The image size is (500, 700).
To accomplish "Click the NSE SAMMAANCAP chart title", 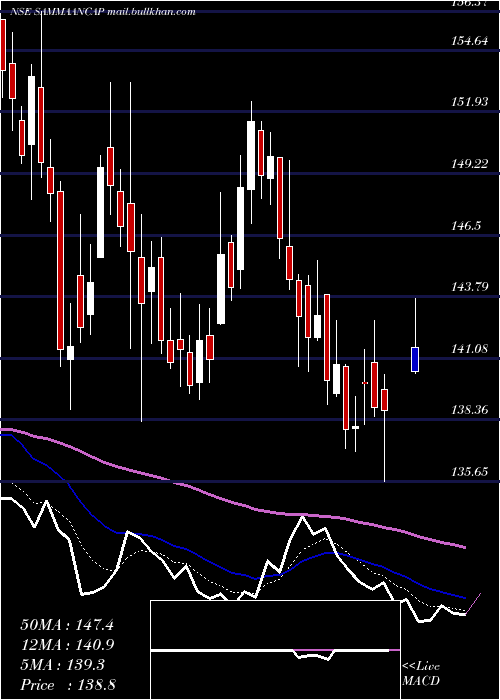I will click(103, 12).
